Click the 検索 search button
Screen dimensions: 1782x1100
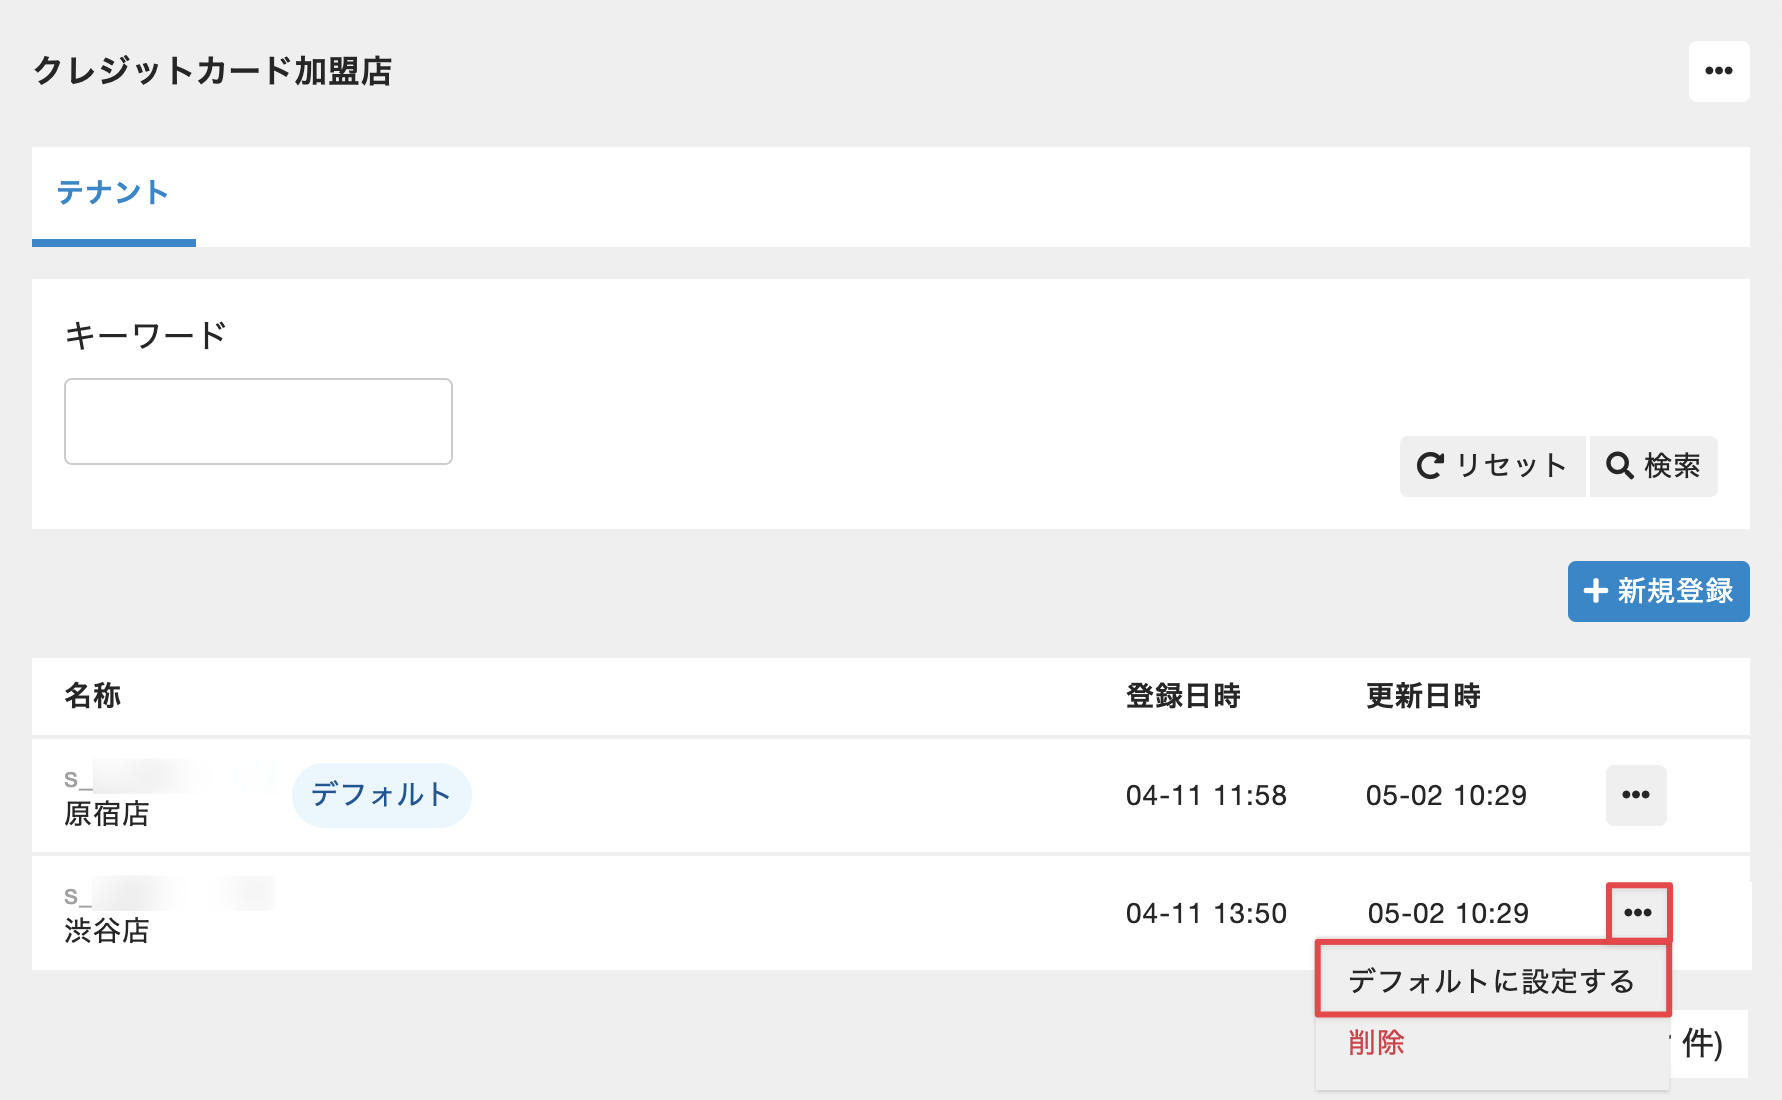coord(1653,466)
